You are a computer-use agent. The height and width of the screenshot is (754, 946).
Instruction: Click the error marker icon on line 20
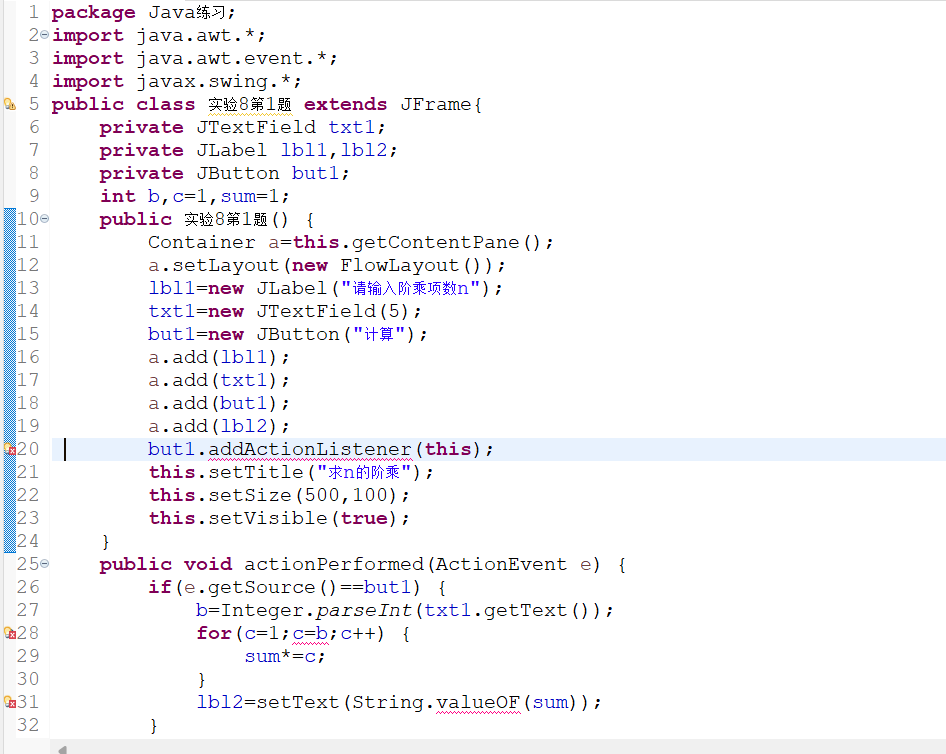coord(10,449)
